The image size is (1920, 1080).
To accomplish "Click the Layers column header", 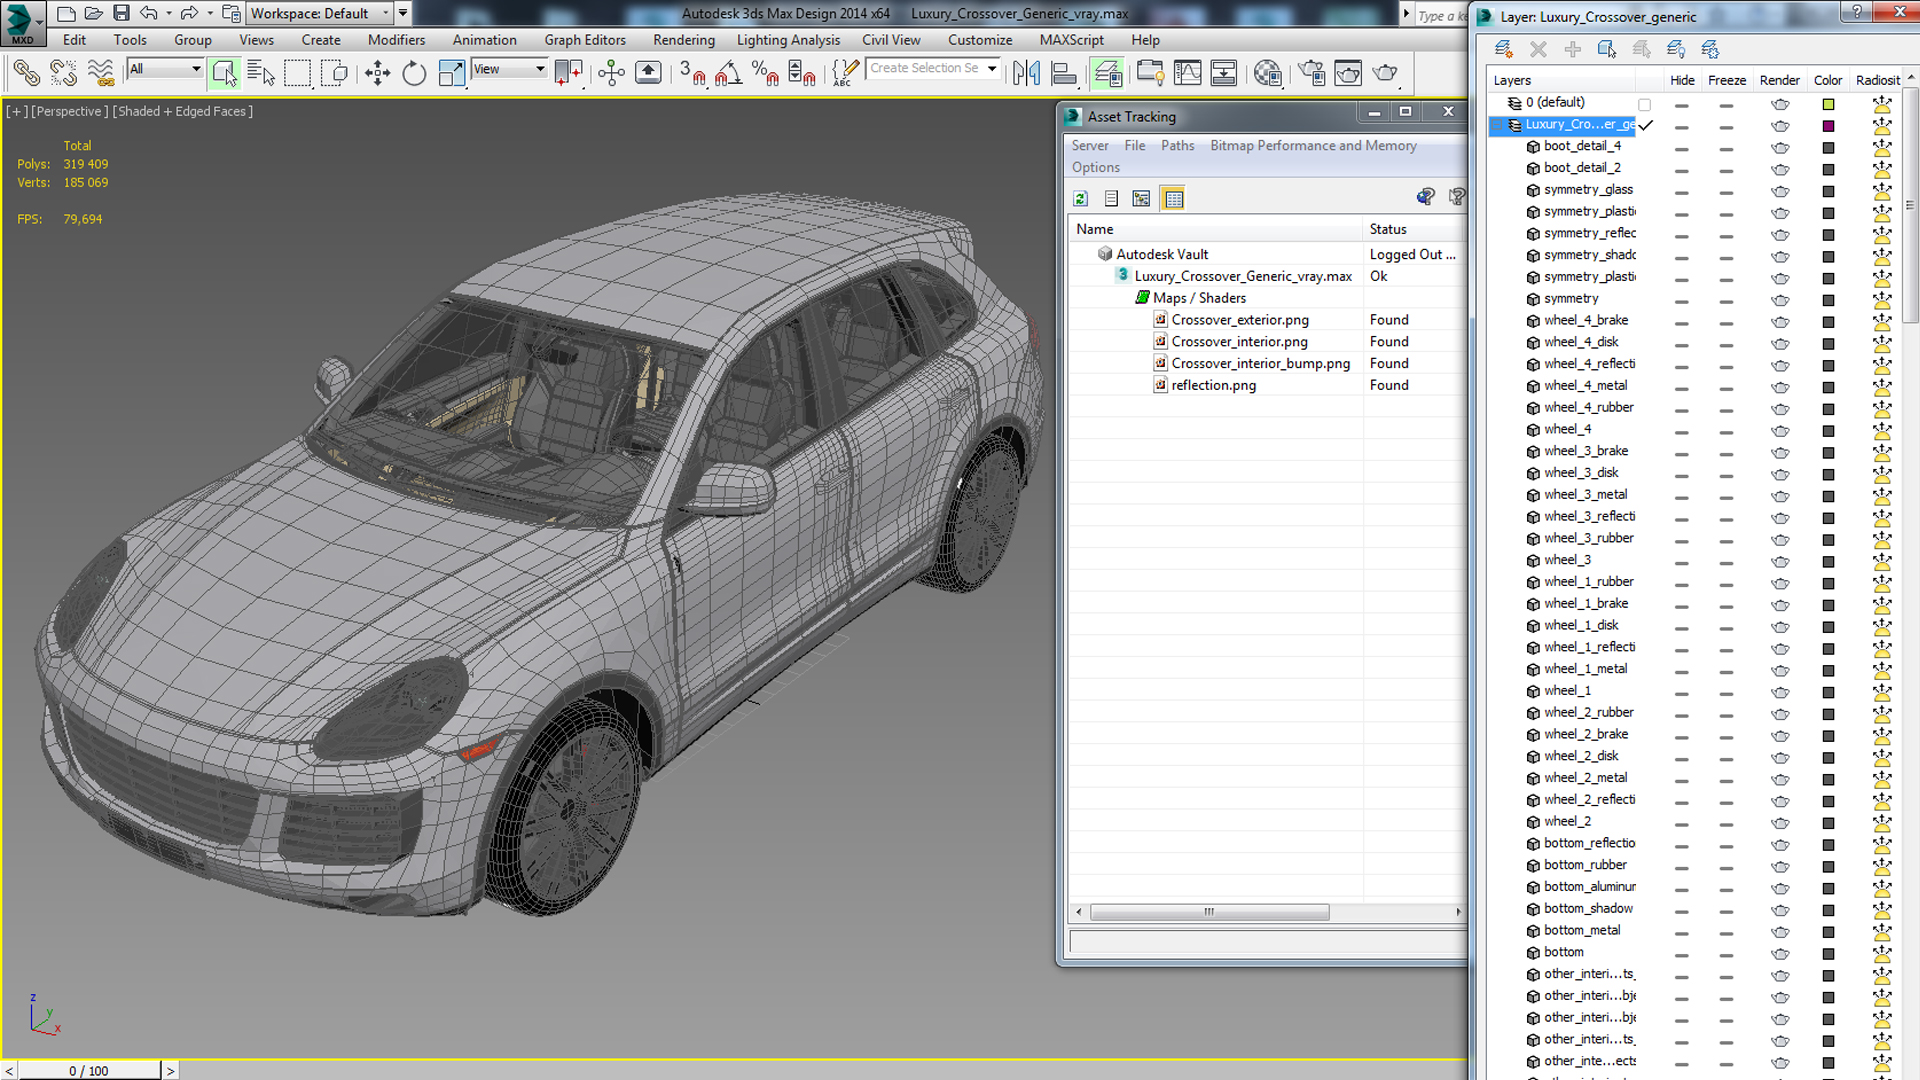I will pyautogui.click(x=1561, y=80).
